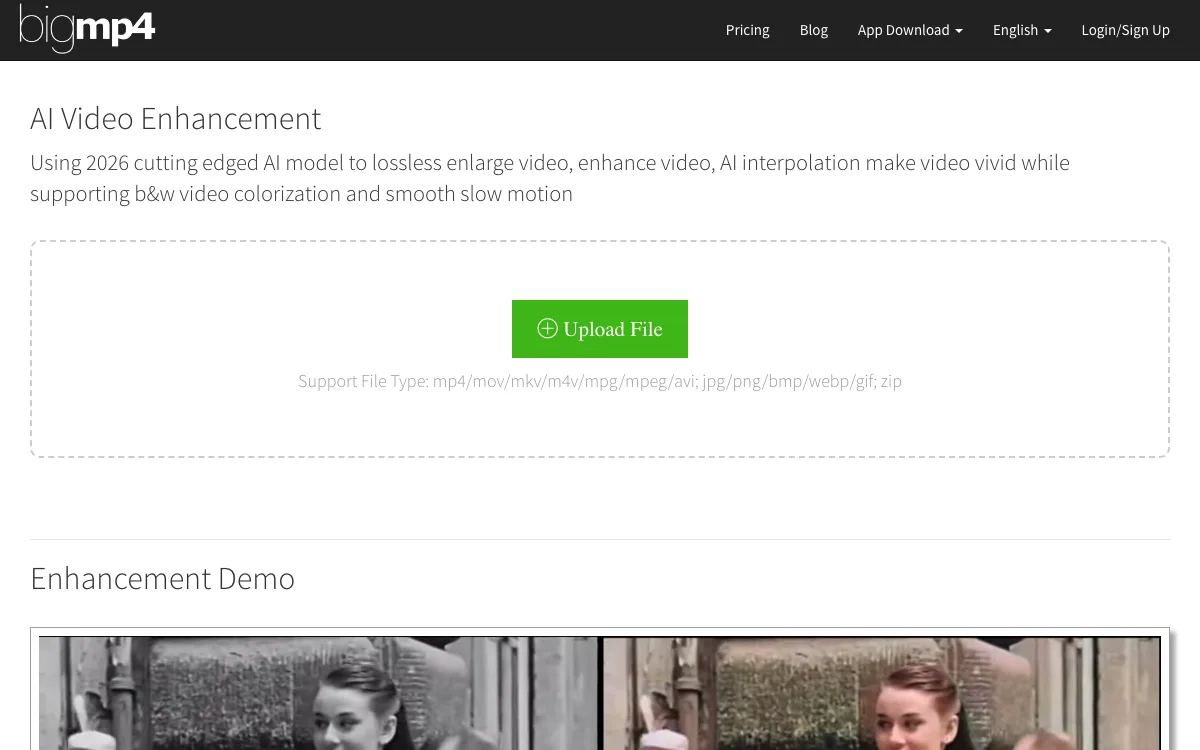Screen dimensions: 1200x750
Task: Click the green Upload File button
Action: pos(600,329)
